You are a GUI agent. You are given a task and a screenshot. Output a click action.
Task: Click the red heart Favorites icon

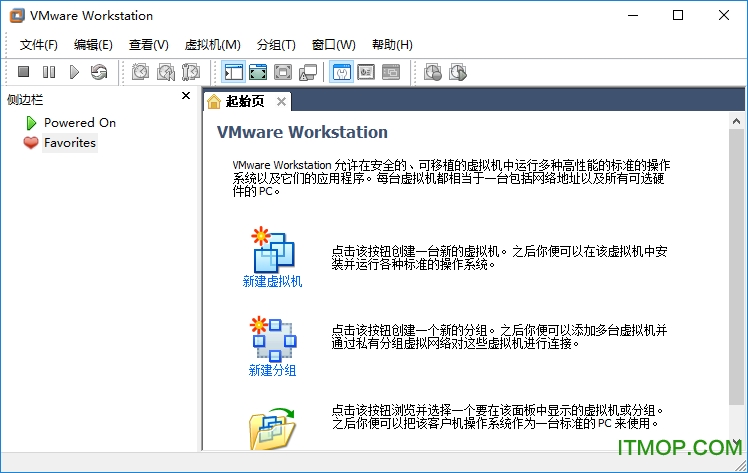31,143
